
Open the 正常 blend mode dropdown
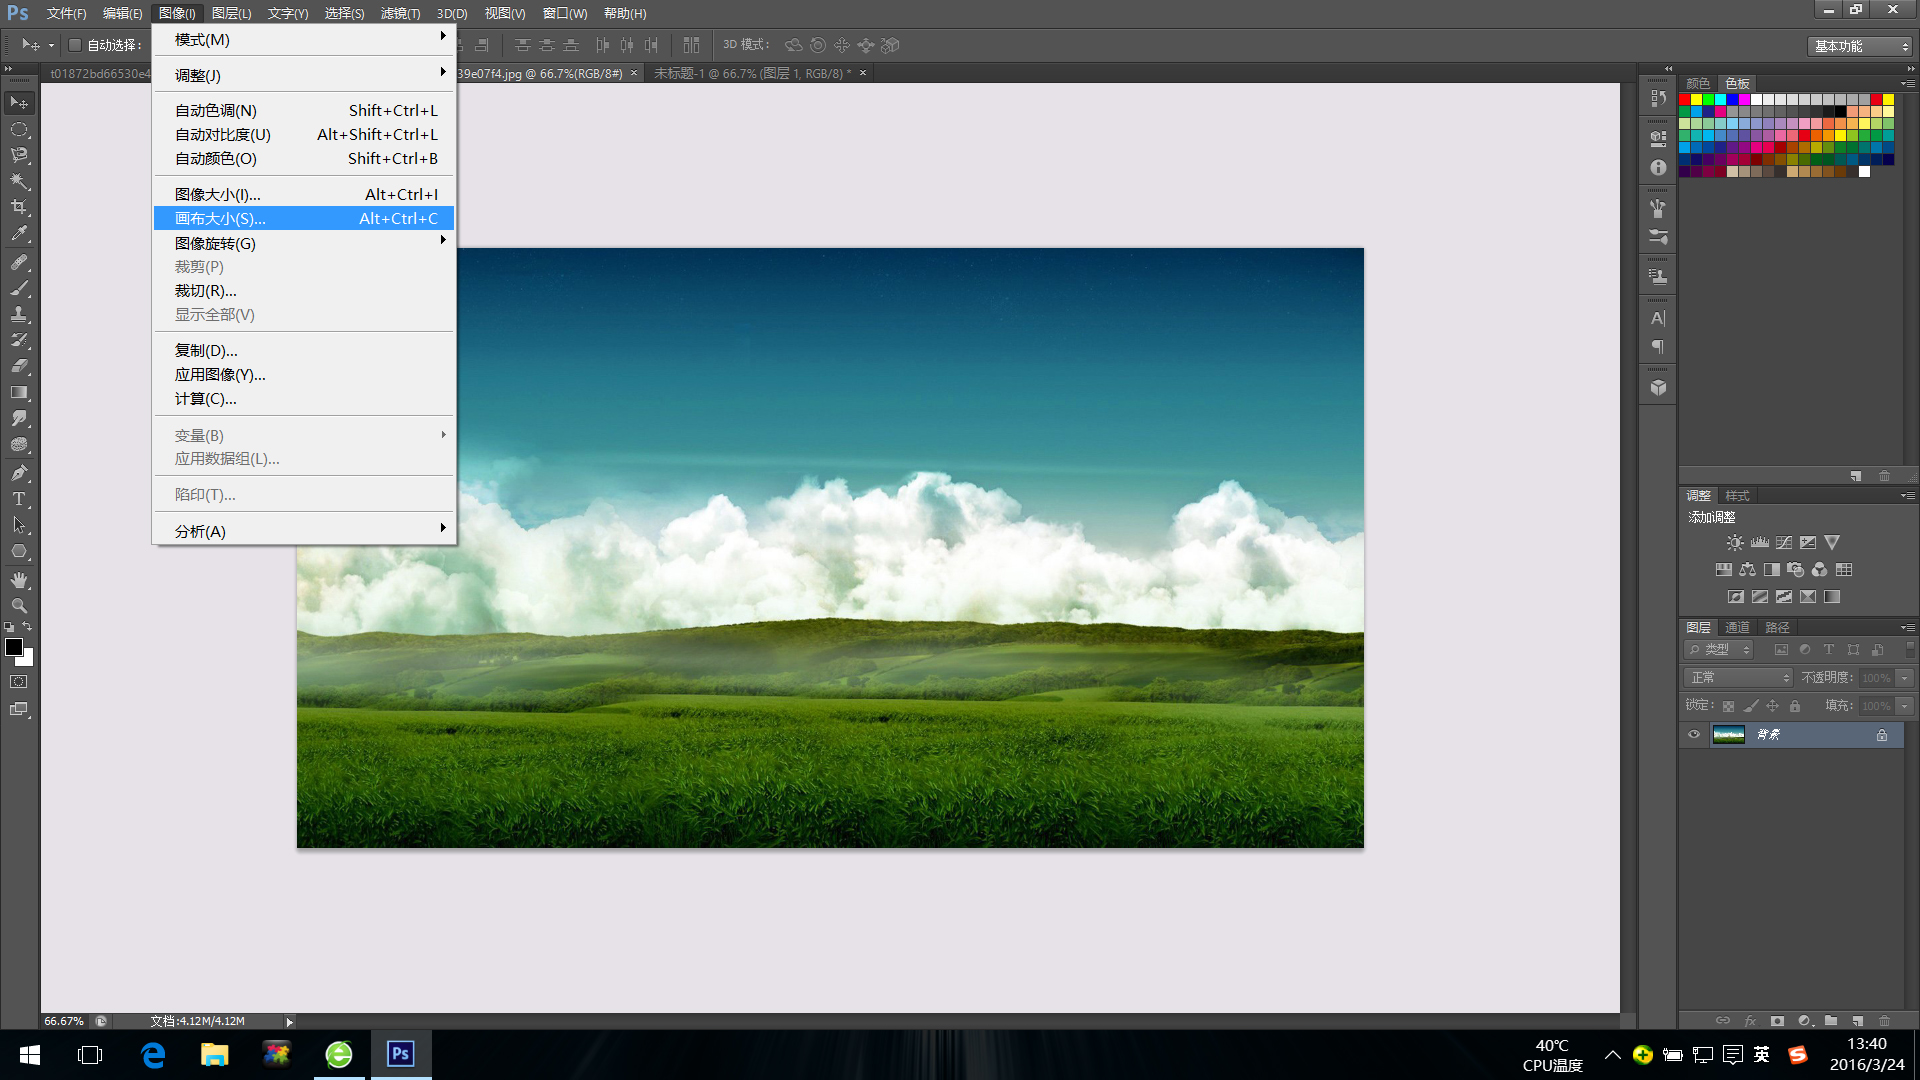coord(1739,678)
